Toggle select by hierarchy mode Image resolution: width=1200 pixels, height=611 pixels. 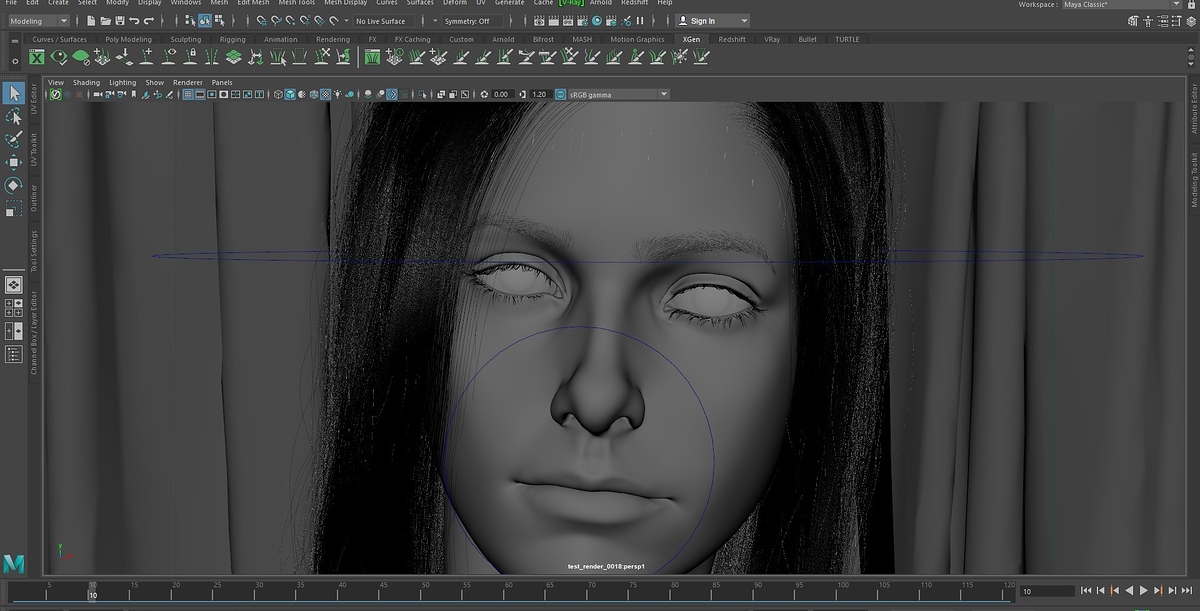click(x=191, y=21)
